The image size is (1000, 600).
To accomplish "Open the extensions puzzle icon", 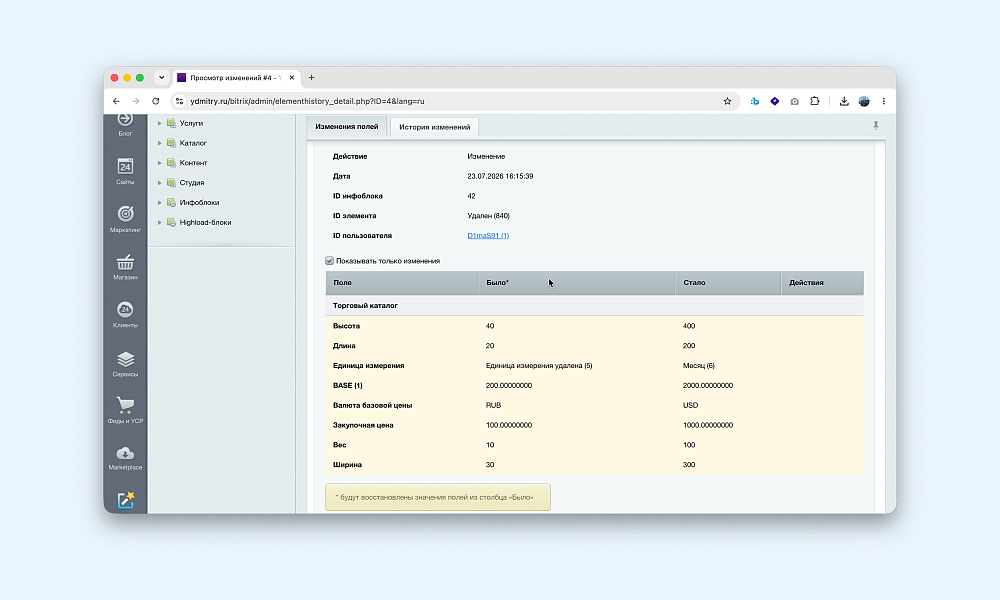I will pos(814,101).
